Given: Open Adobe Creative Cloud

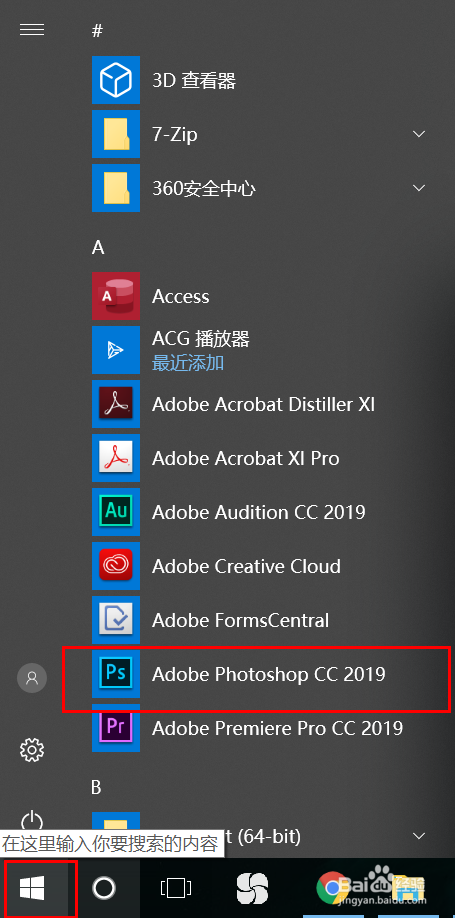Looking at the screenshot, I should point(116,566).
